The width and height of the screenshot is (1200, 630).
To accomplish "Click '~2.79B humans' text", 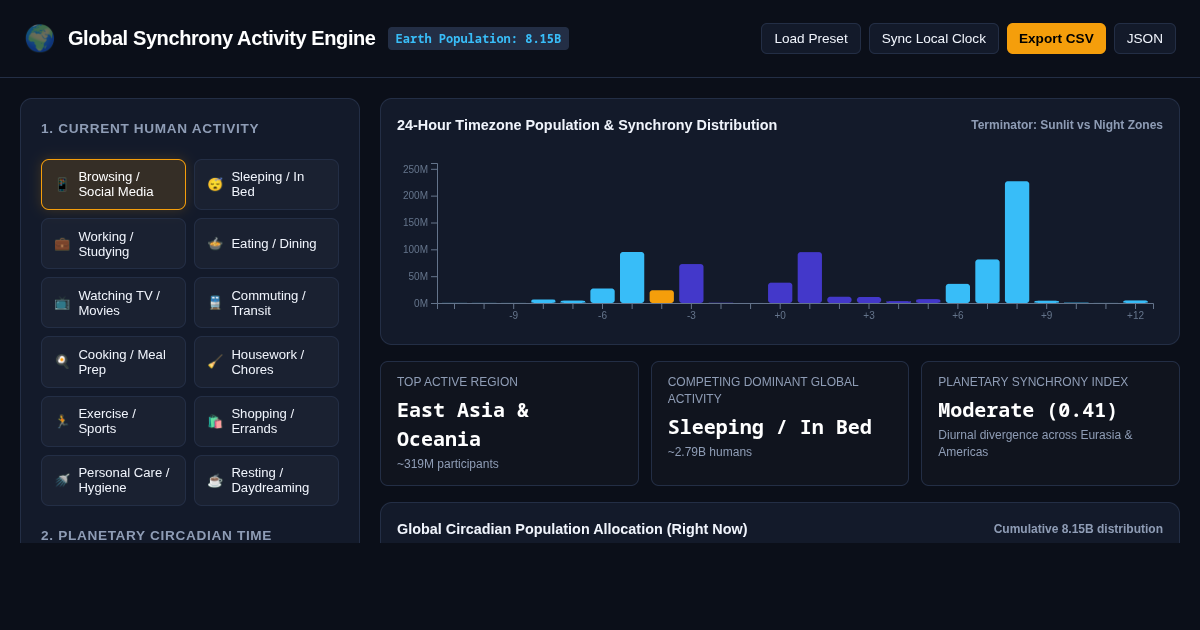I will tap(710, 452).
